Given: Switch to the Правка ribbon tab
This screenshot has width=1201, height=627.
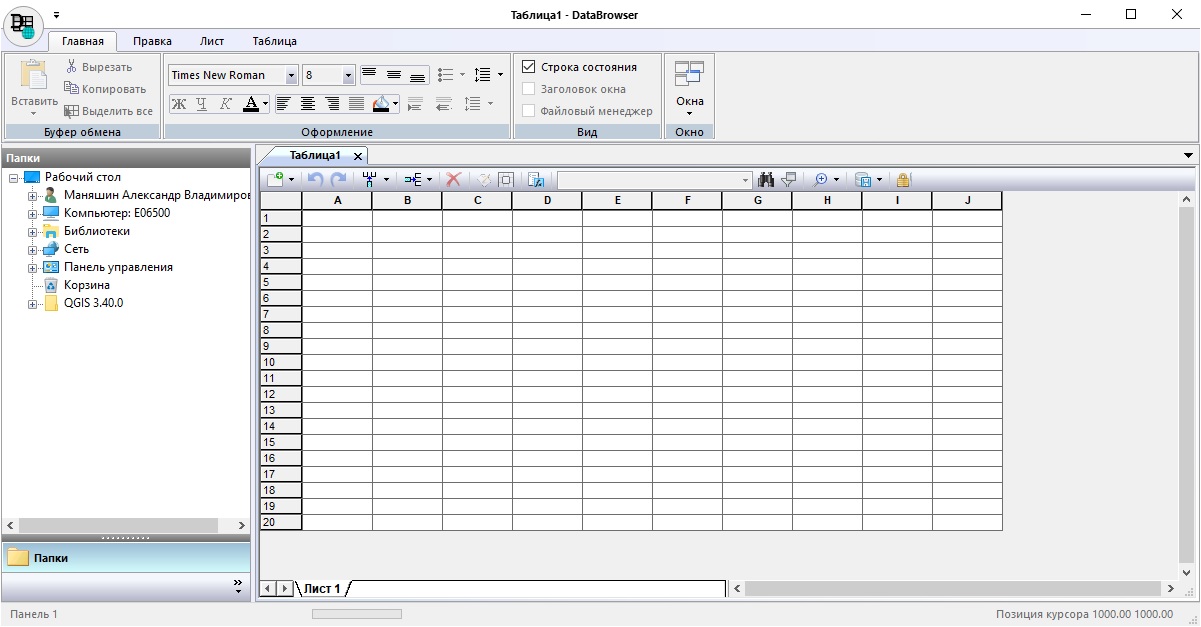Looking at the screenshot, I should [x=152, y=41].
